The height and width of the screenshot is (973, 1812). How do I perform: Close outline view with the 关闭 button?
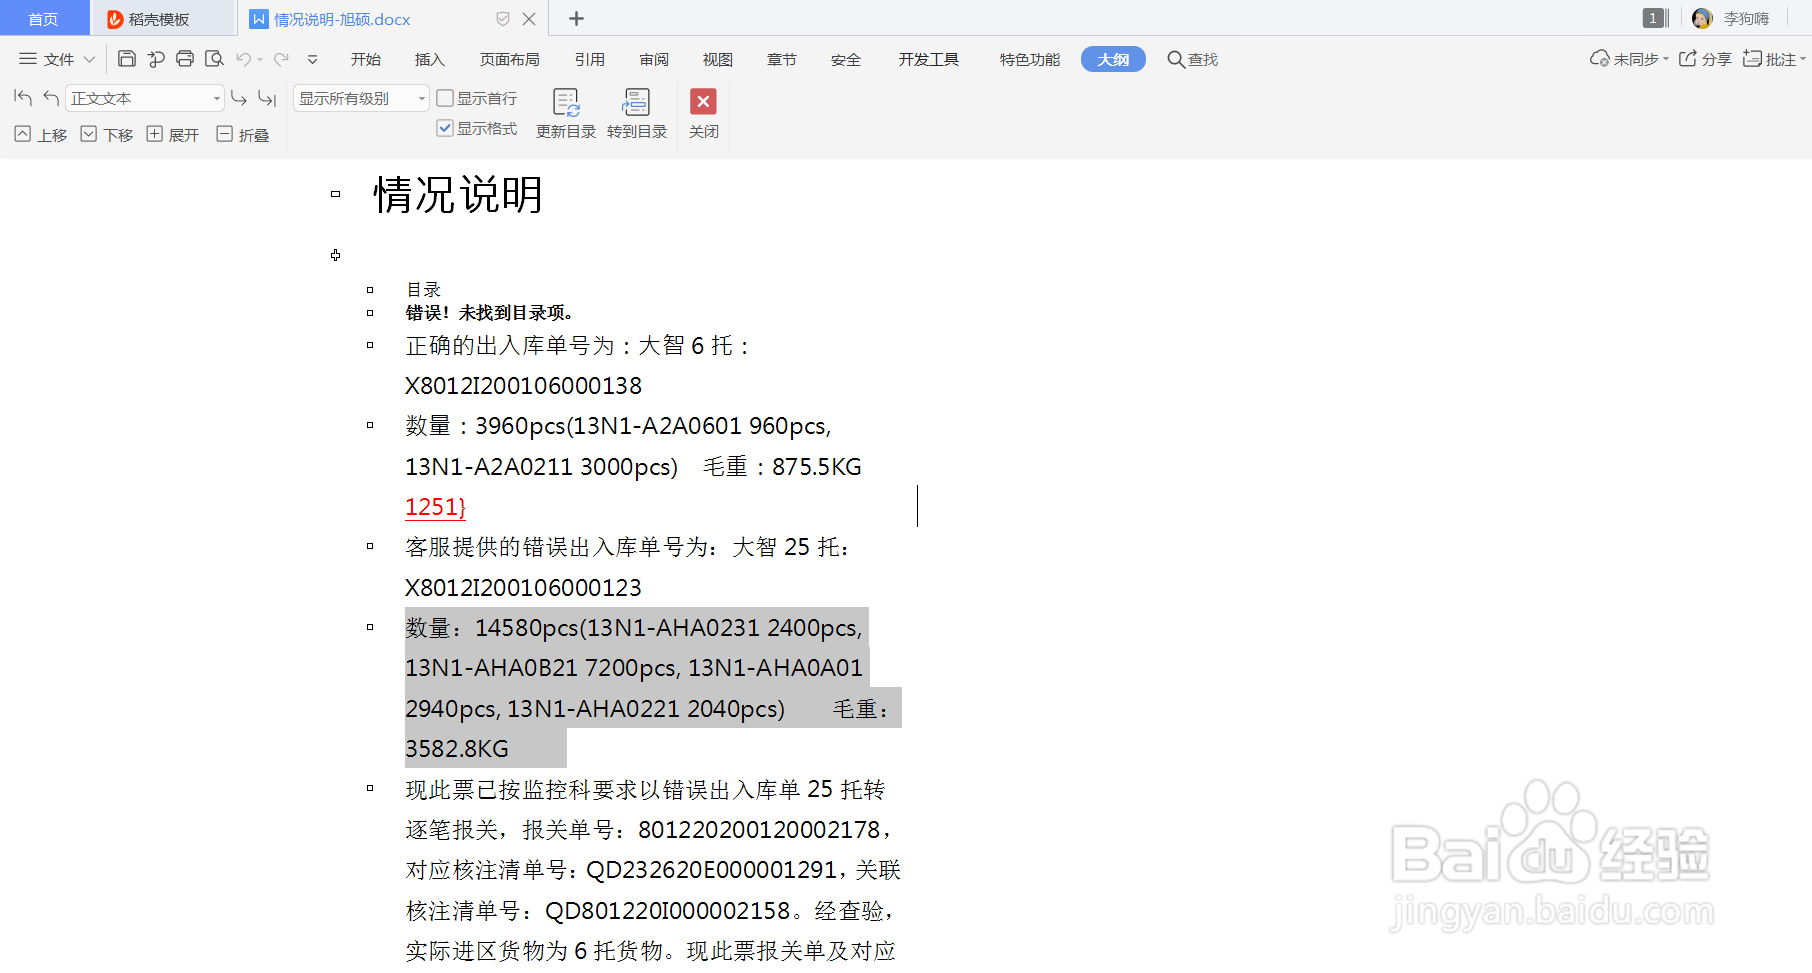(x=703, y=112)
